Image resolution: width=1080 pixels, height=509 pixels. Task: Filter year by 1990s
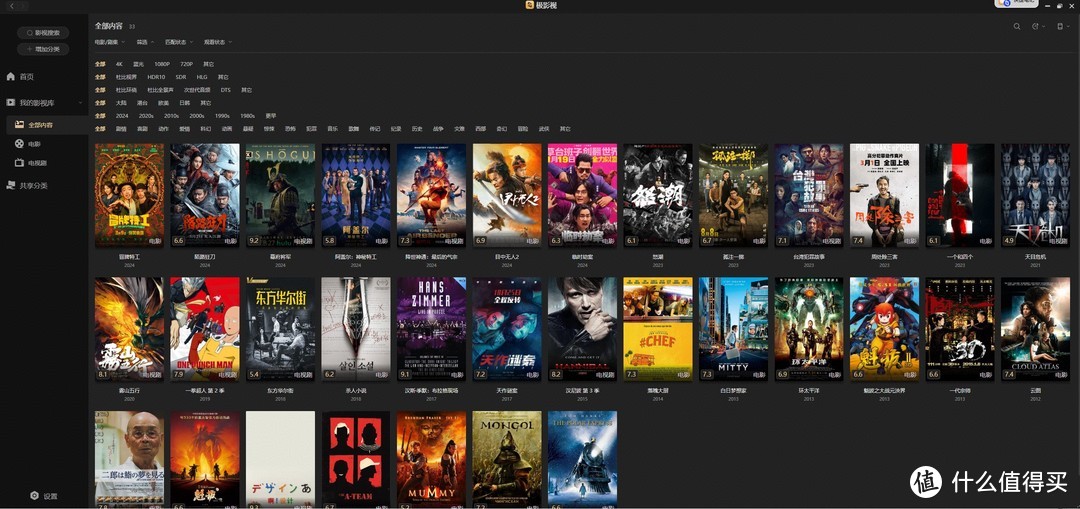pos(222,116)
